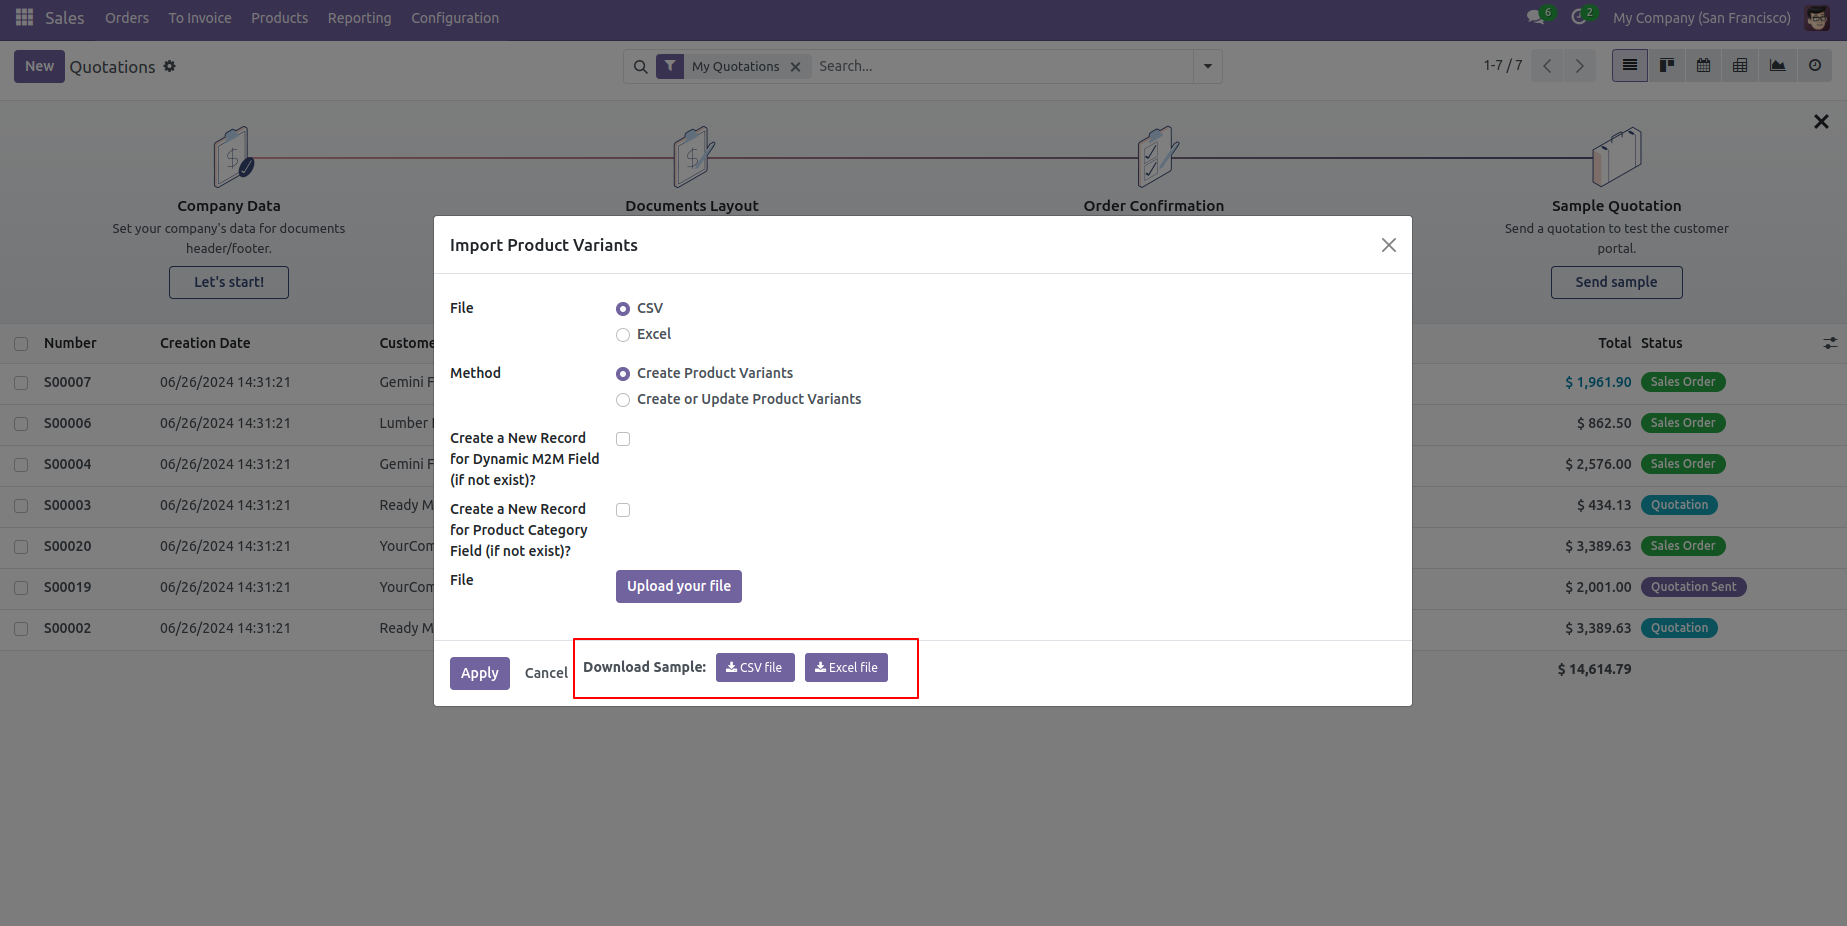Open the search filters dropdown
The width and height of the screenshot is (1847, 926).
(x=1207, y=66)
